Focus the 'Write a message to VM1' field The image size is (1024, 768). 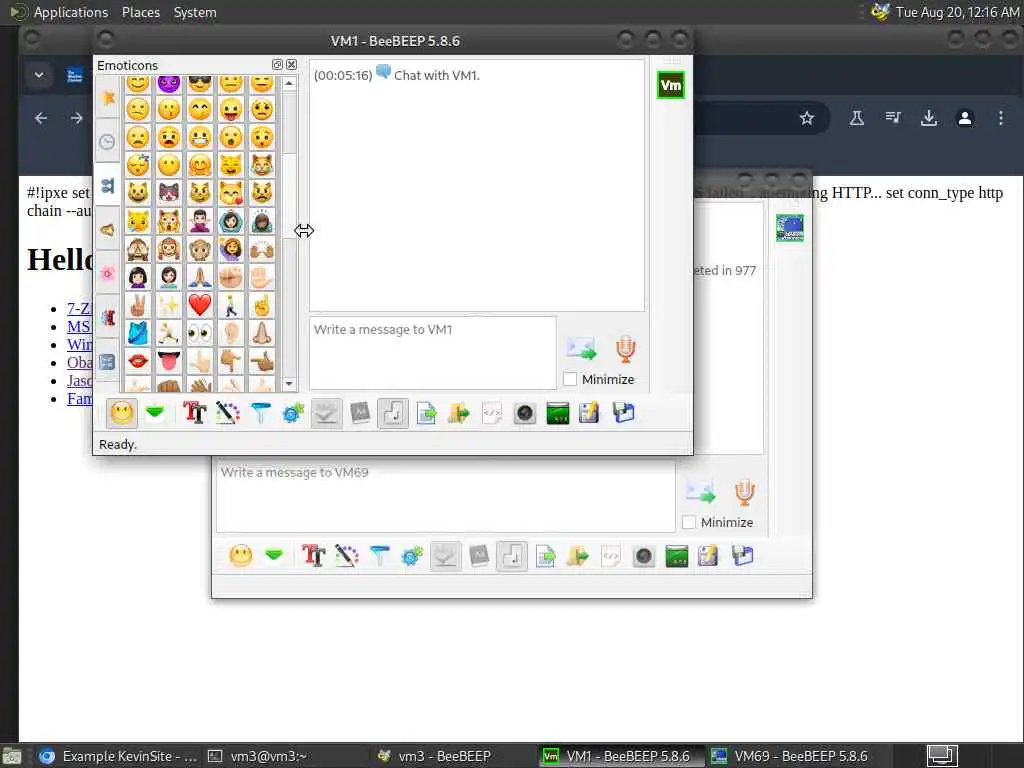pyautogui.click(x=432, y=353)
